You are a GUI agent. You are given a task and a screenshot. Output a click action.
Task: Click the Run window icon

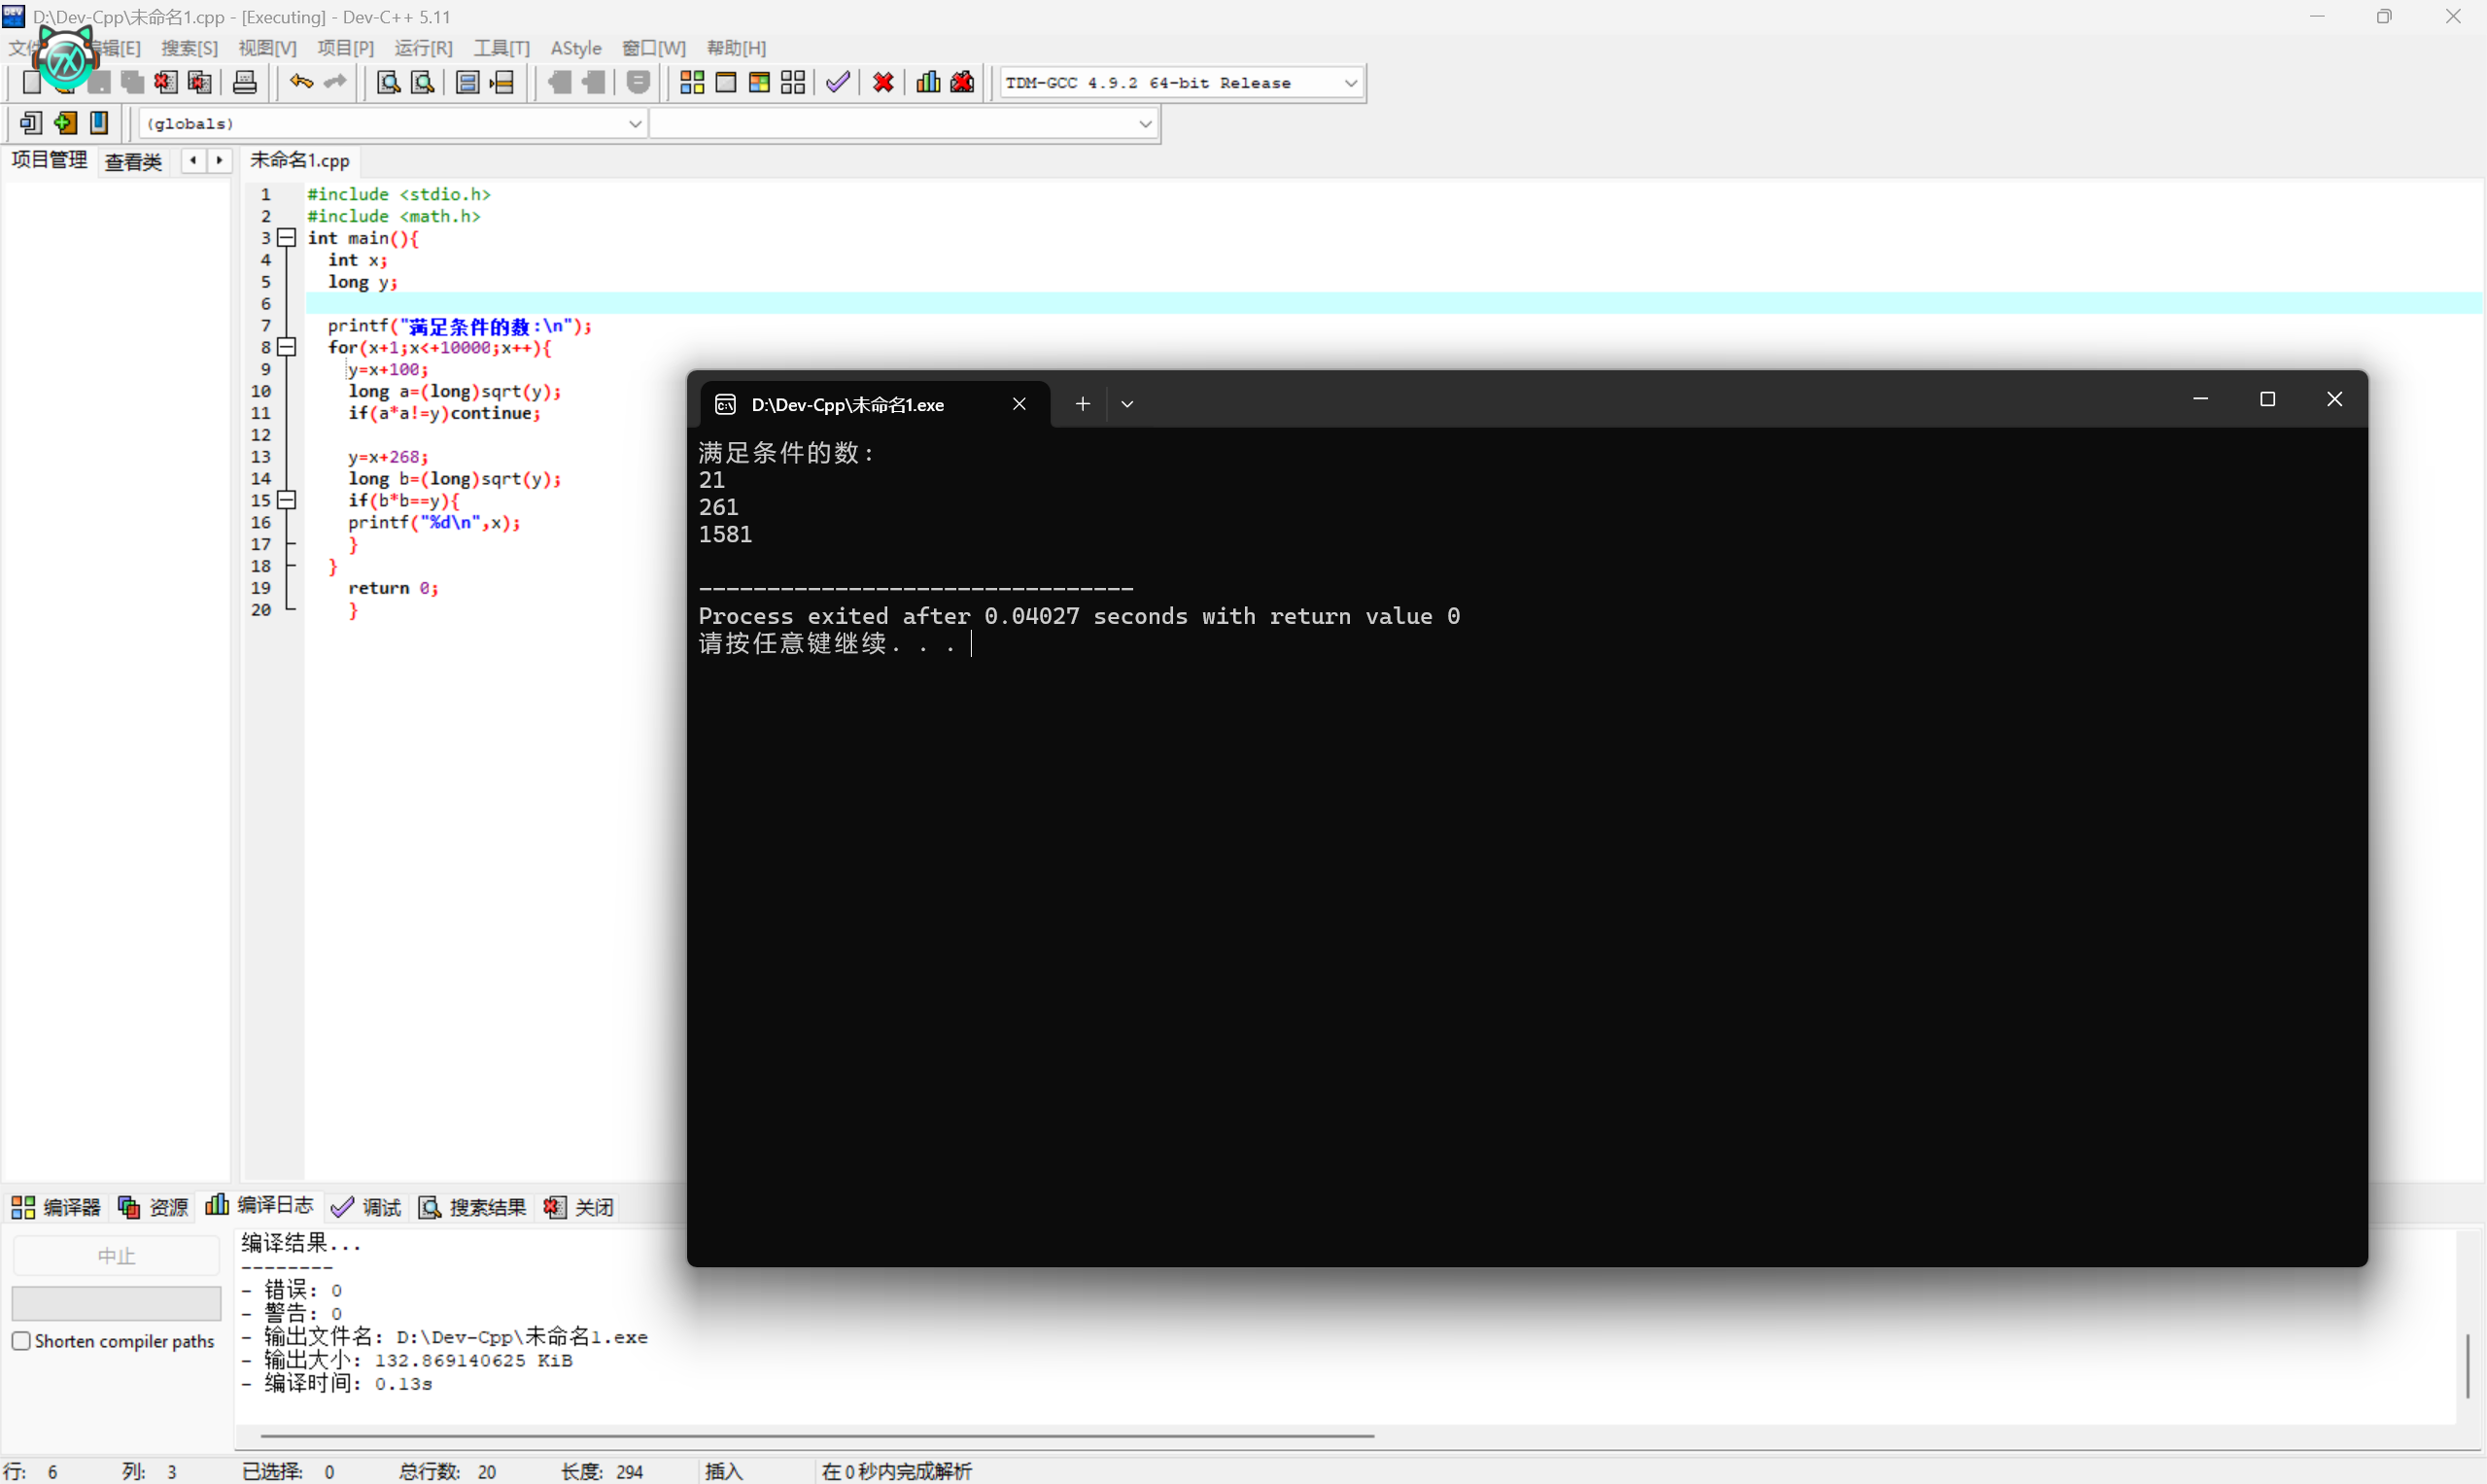[726, 82]
